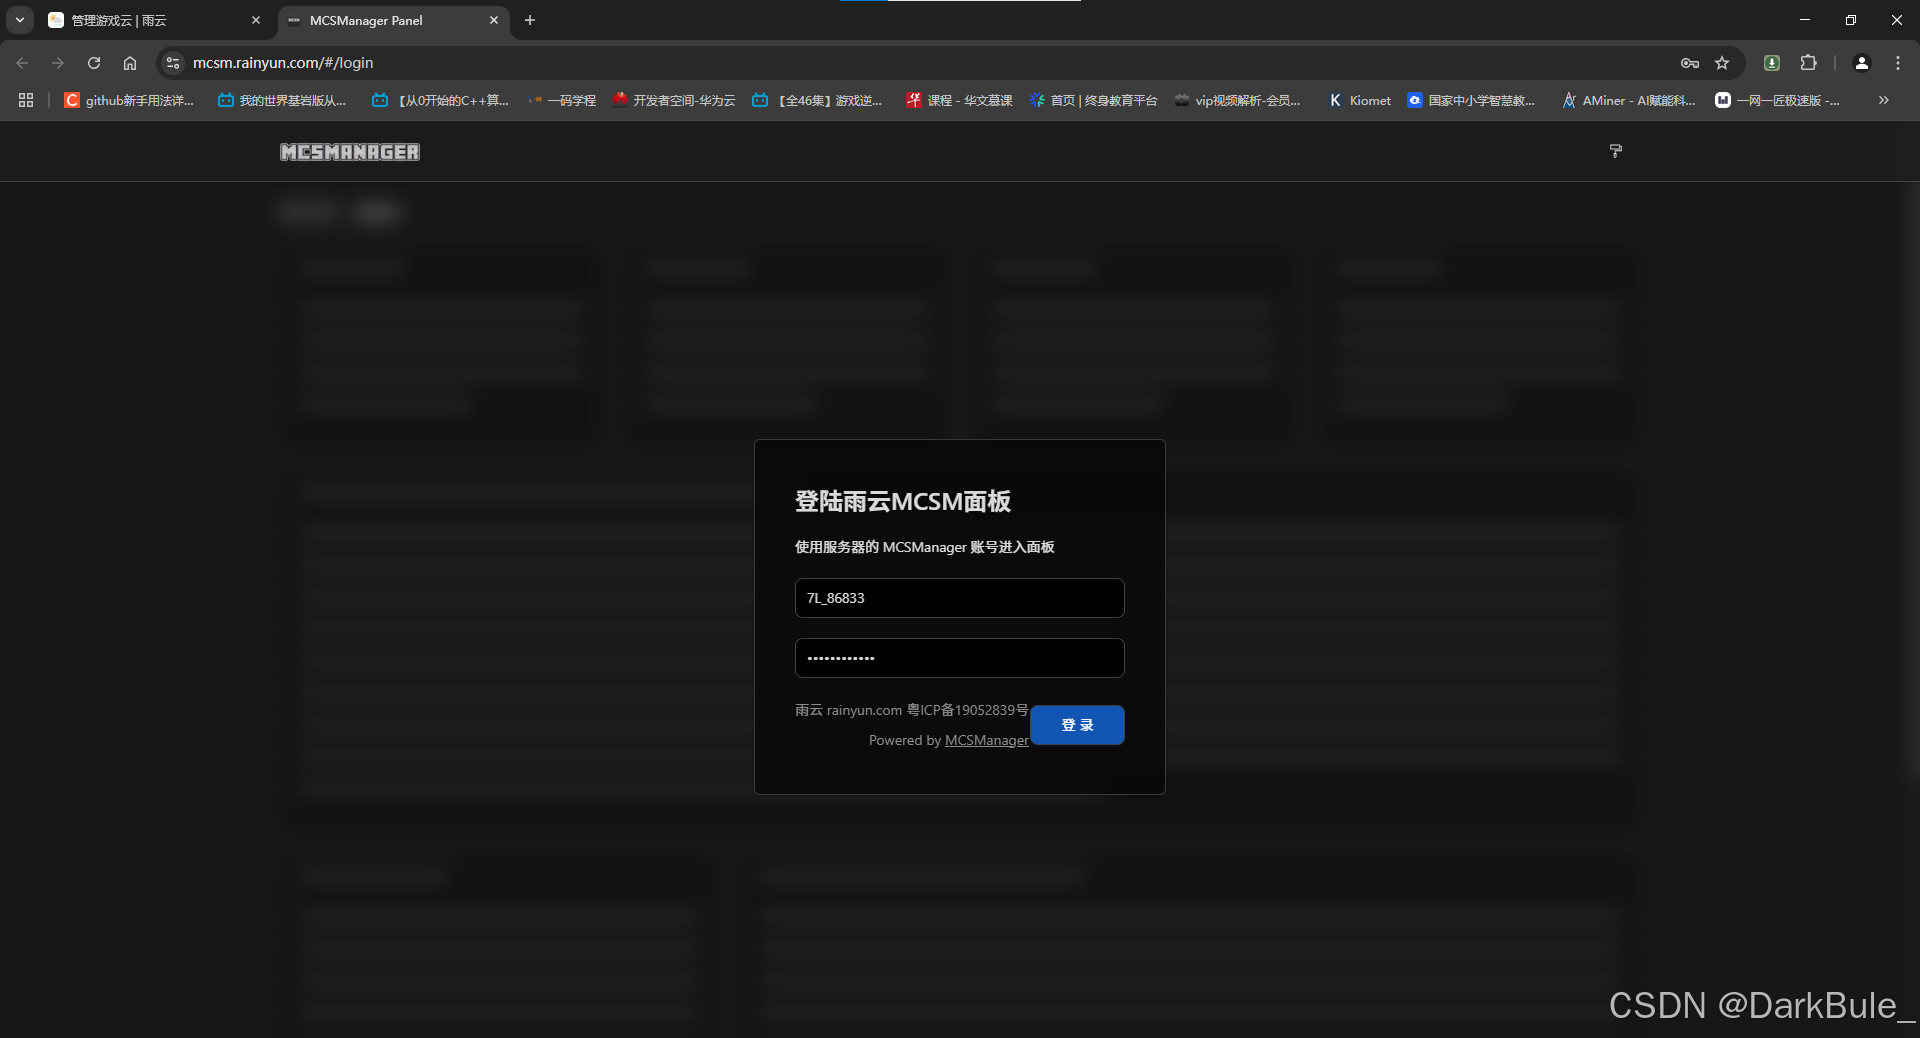The image size is (1920, 1038).
Task: Go forward to the next page
Action: pos(58,63)
